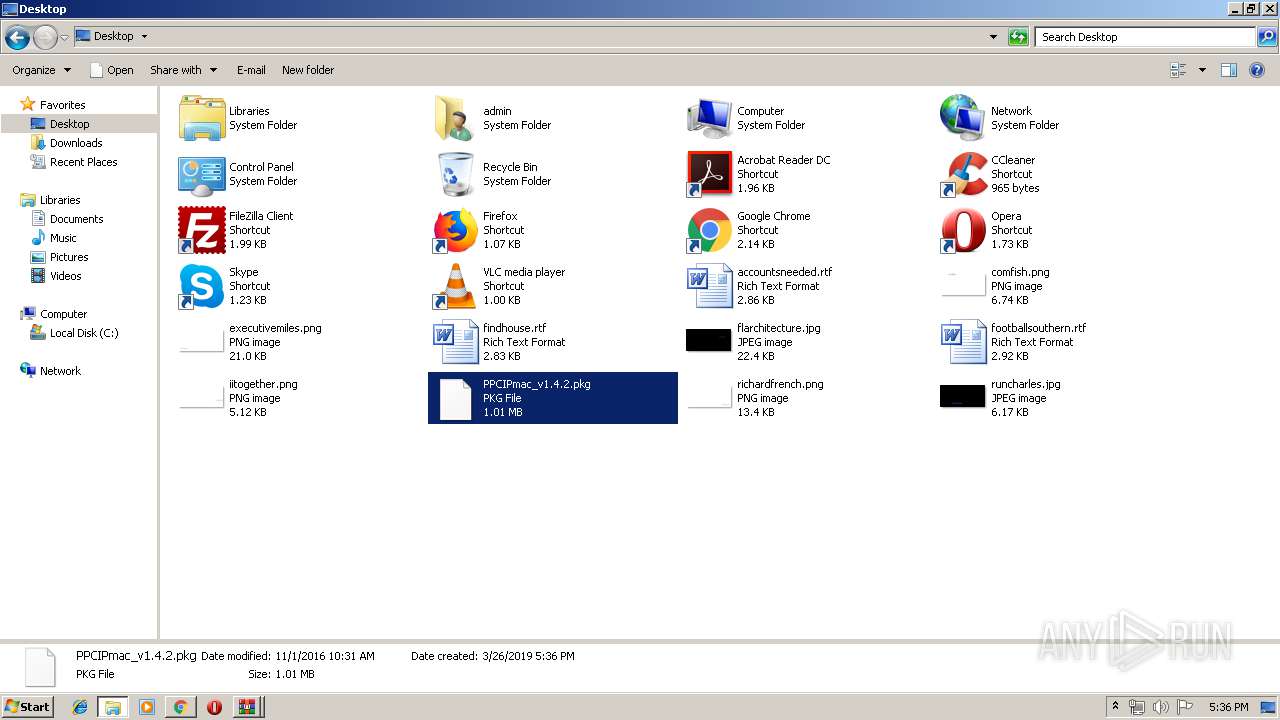Screen dimensions: 1280x720
Task: Select the admin folder icon
Action: [x=456, y=118]
